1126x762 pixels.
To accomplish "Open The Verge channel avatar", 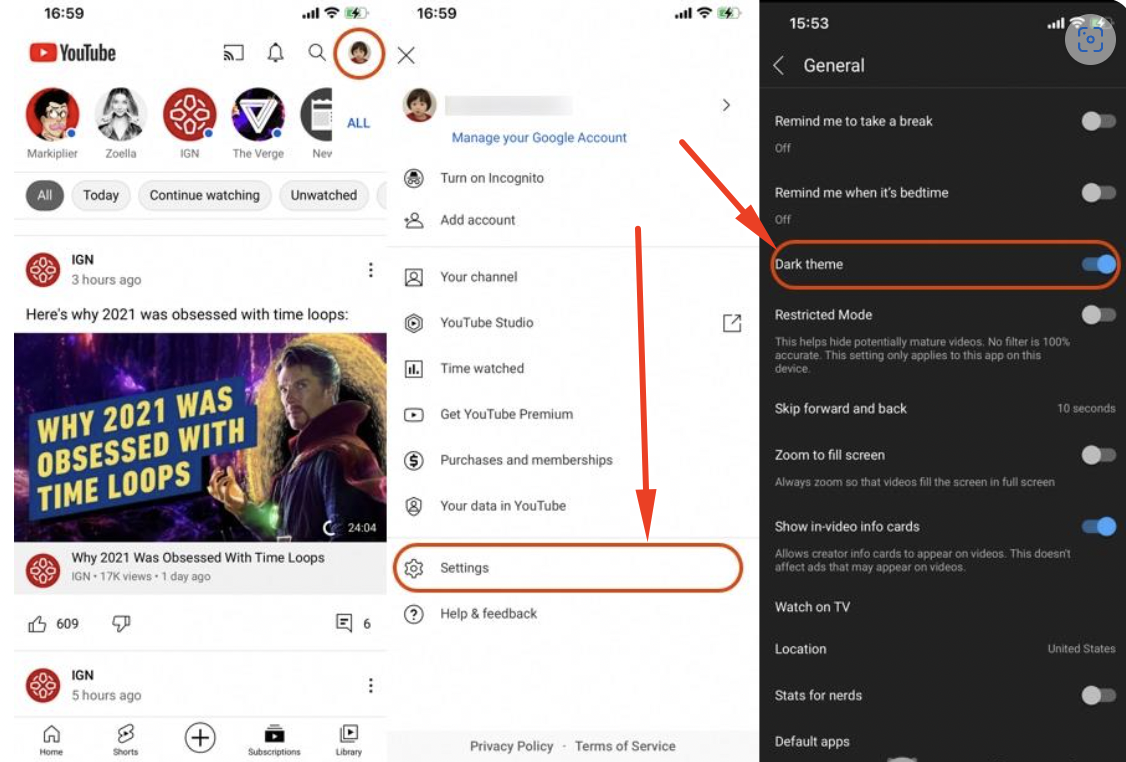I will 258,114.
